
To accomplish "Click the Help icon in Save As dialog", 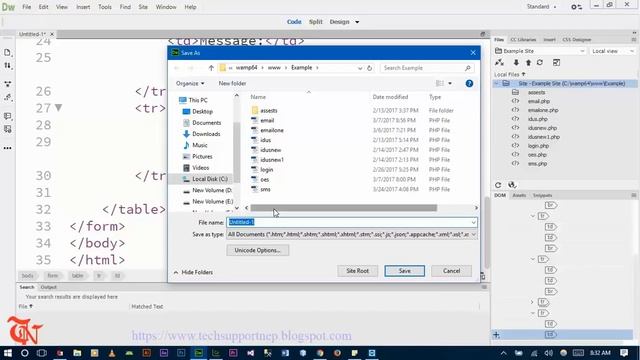I will [469, 83].
